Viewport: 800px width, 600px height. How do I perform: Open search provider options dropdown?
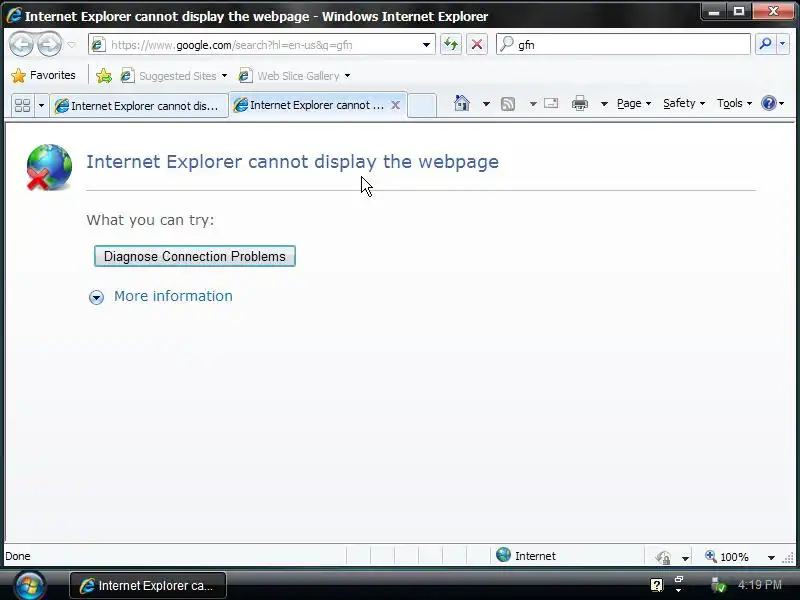point(783,44)
